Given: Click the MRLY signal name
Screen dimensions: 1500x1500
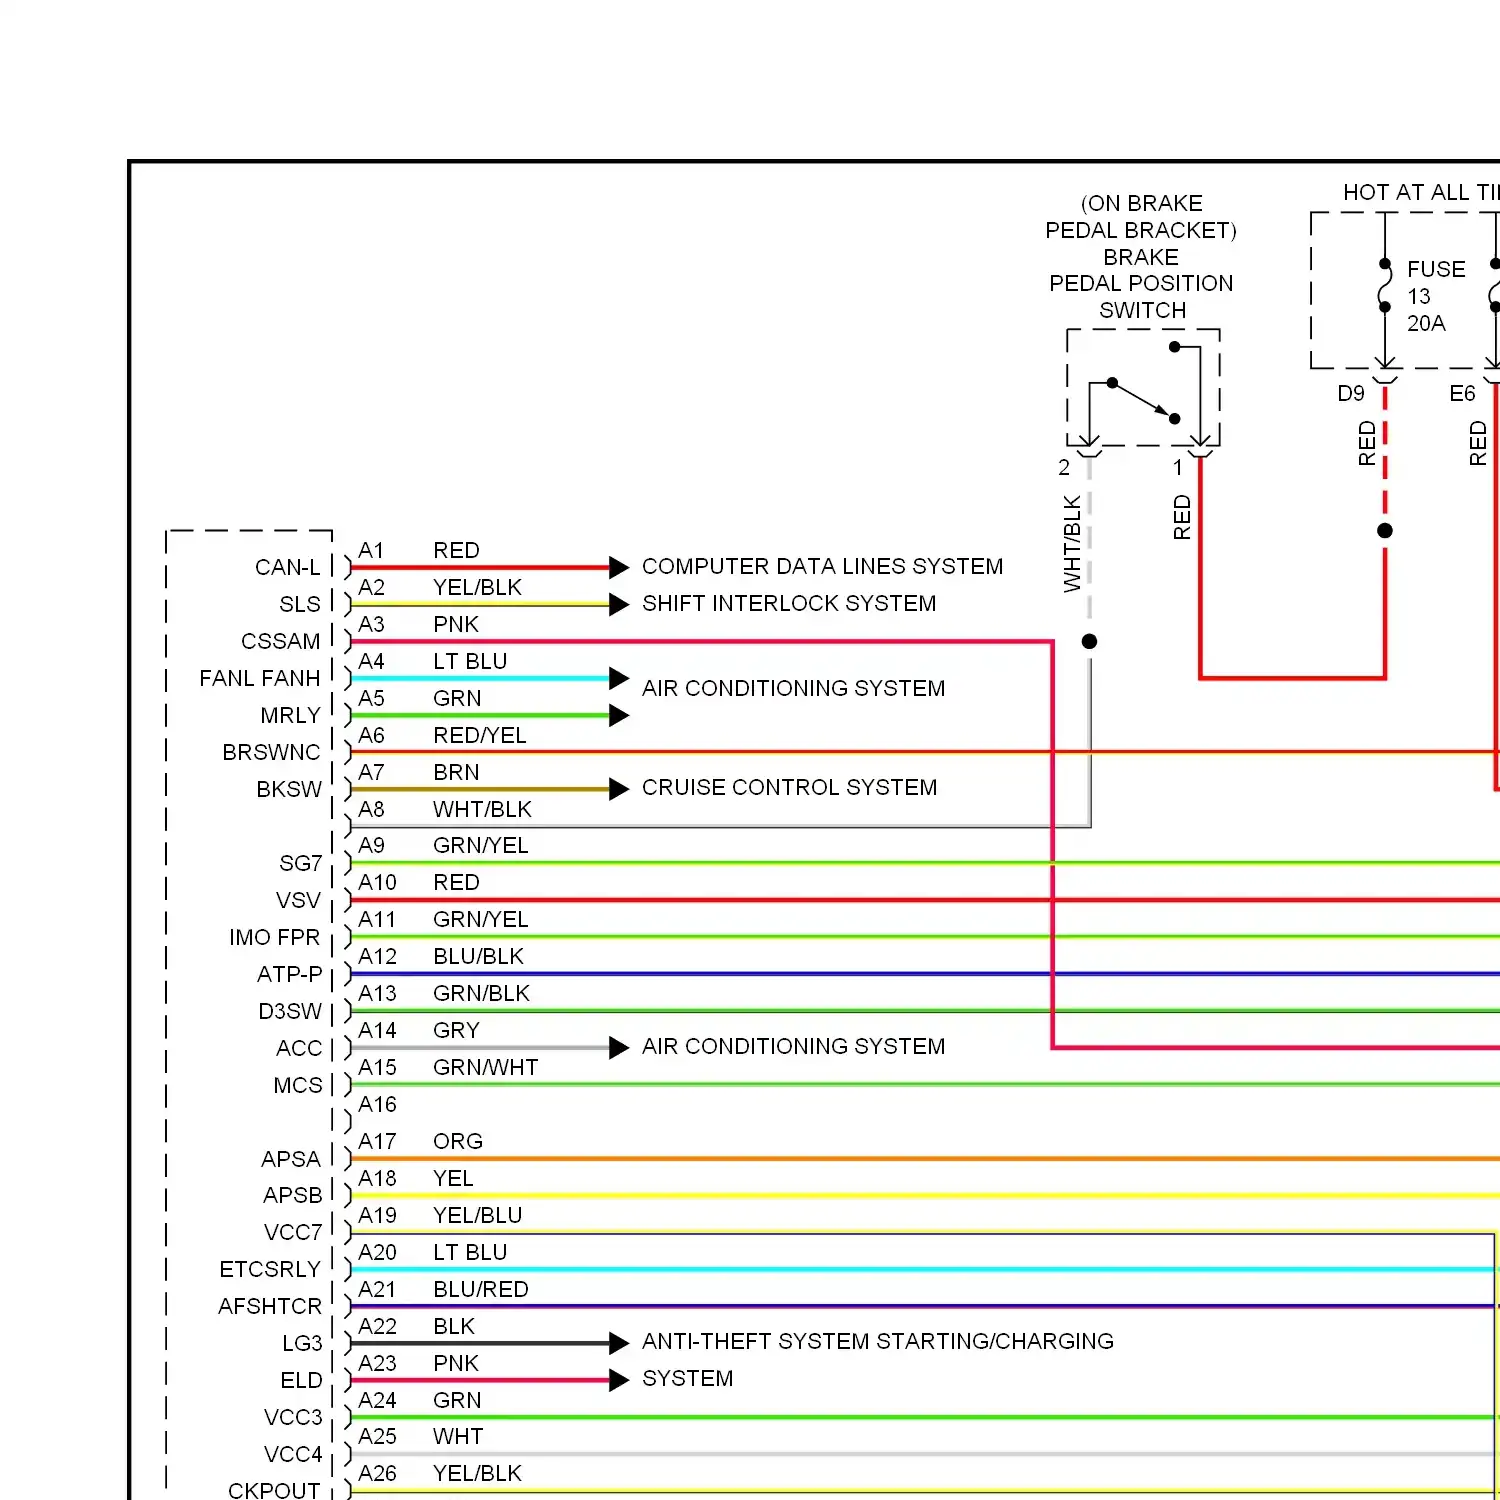Looking at the screenshot, I should pyautogui.click(x=291, y=716).
